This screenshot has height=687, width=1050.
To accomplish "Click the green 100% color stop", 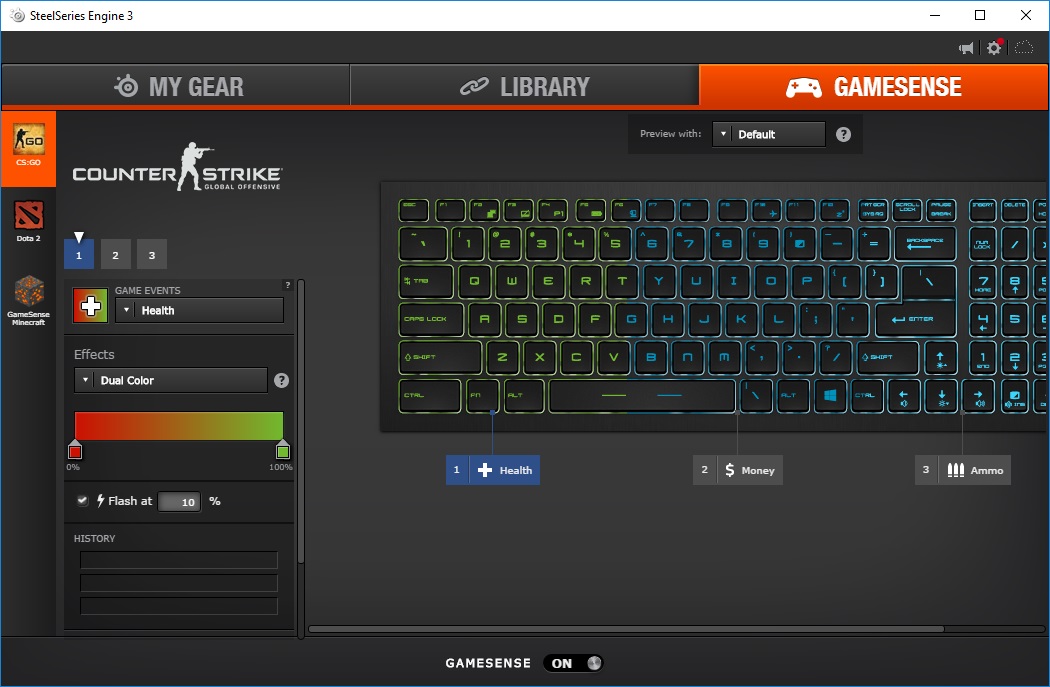I will [x=283, y=450].
